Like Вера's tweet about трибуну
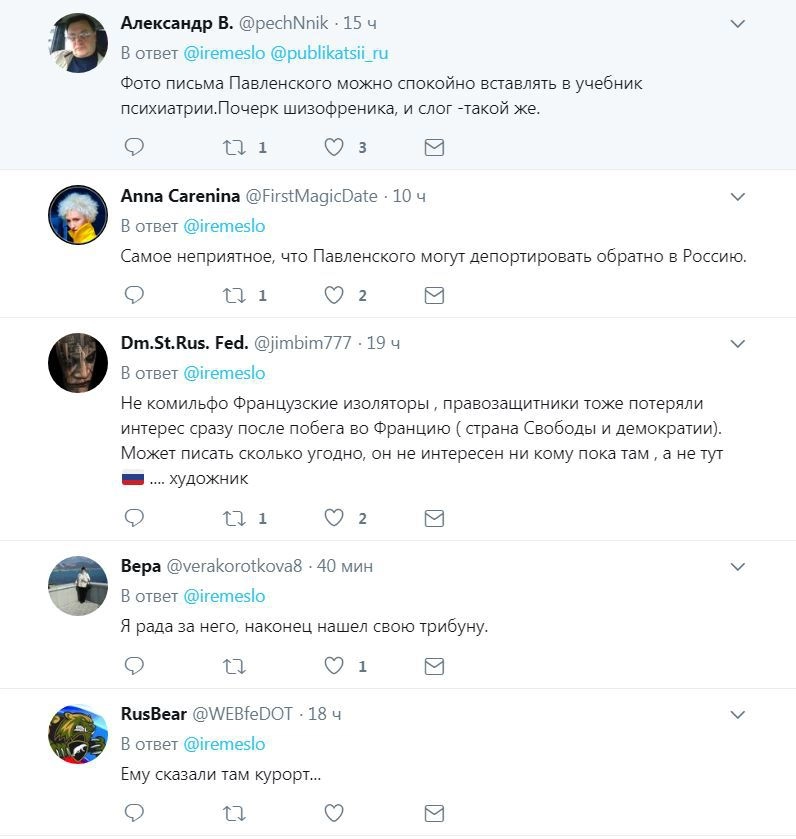Screen dimensions: 796x839 [334, 665]
